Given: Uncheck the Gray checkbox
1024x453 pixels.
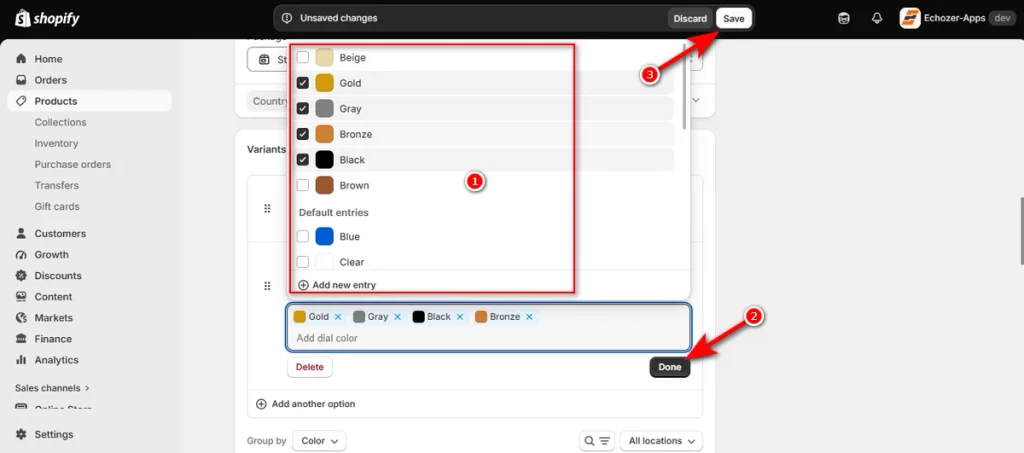Looking at the screenshot, I should pos(303,108).
